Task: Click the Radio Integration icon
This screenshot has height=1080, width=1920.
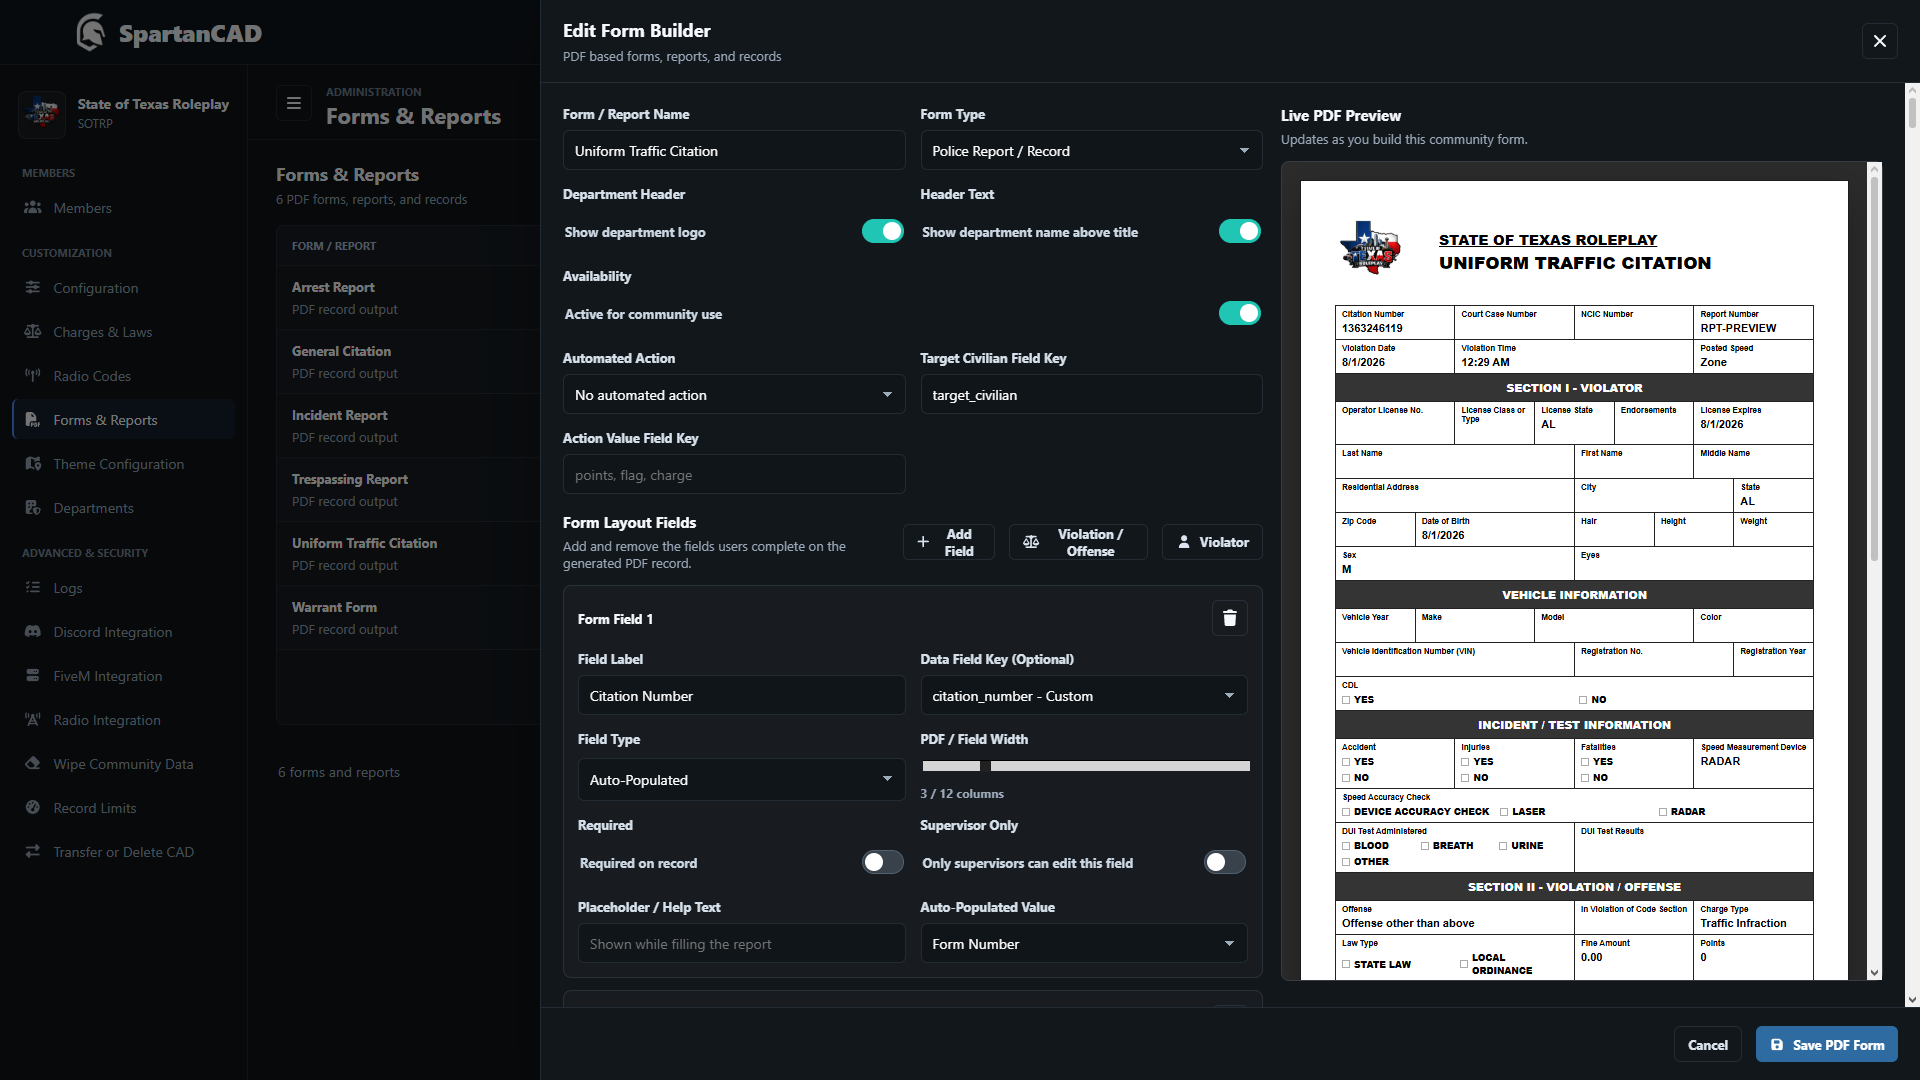Action: 33,720
